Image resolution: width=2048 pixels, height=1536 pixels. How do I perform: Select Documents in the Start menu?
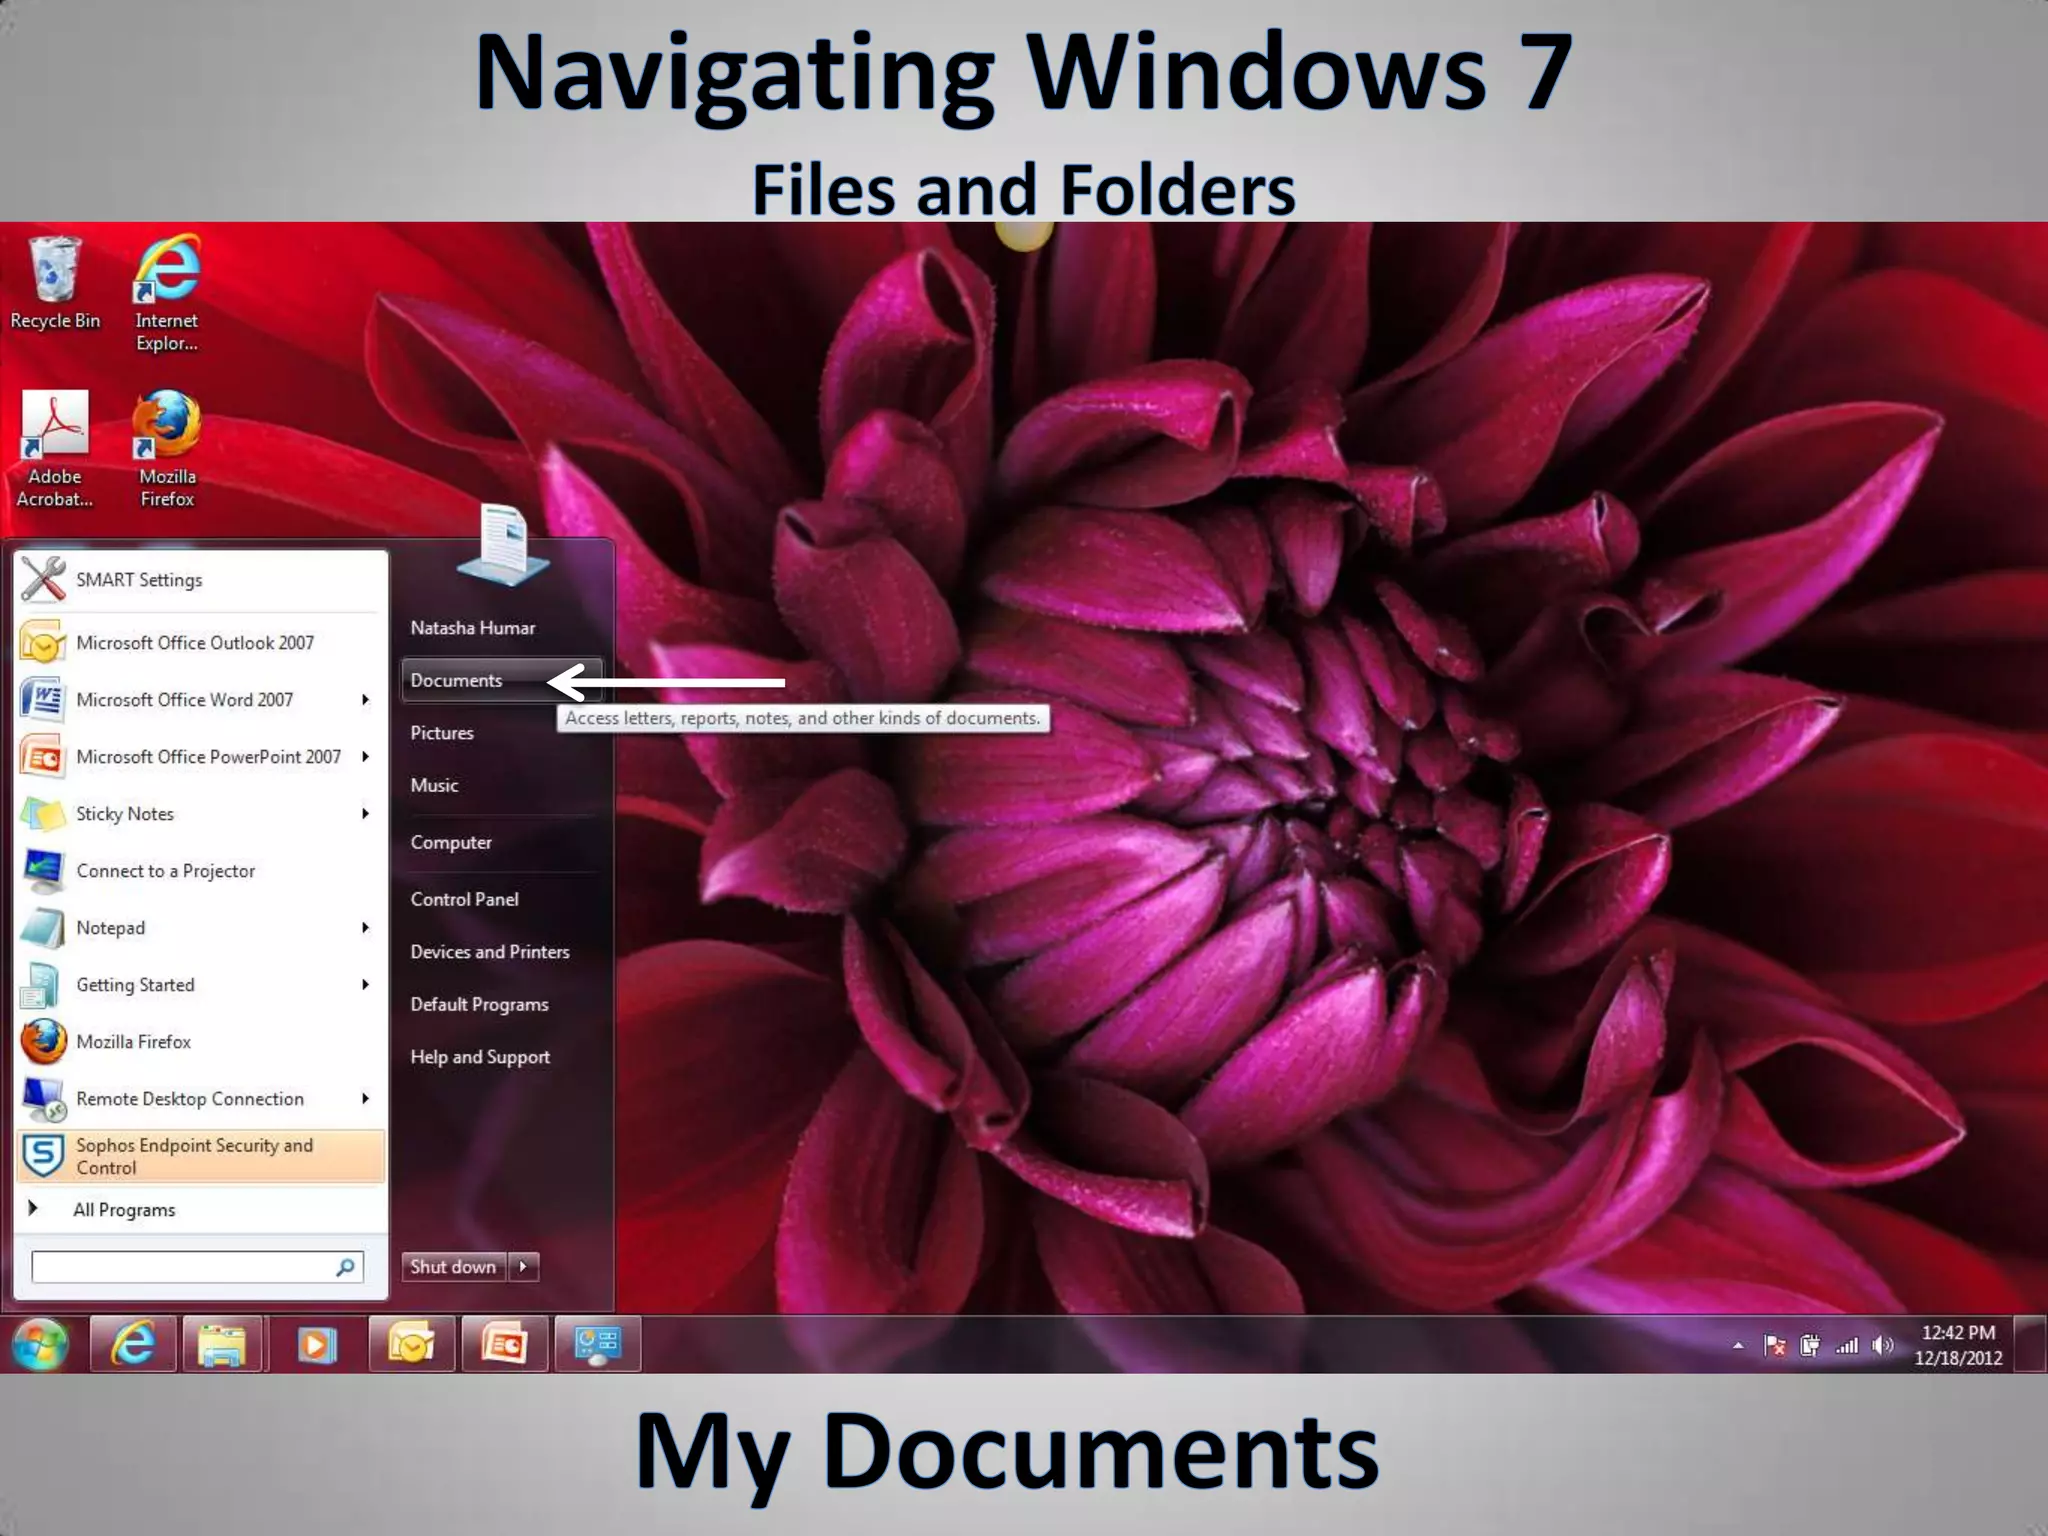[x=457, y=680]
